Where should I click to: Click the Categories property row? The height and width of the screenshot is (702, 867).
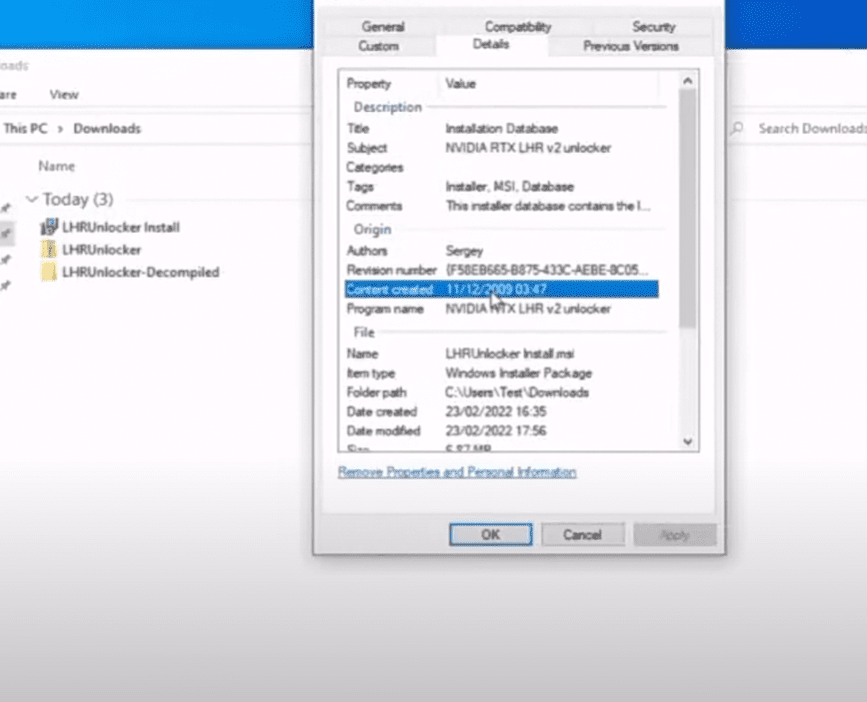click(x=502, y=167)
